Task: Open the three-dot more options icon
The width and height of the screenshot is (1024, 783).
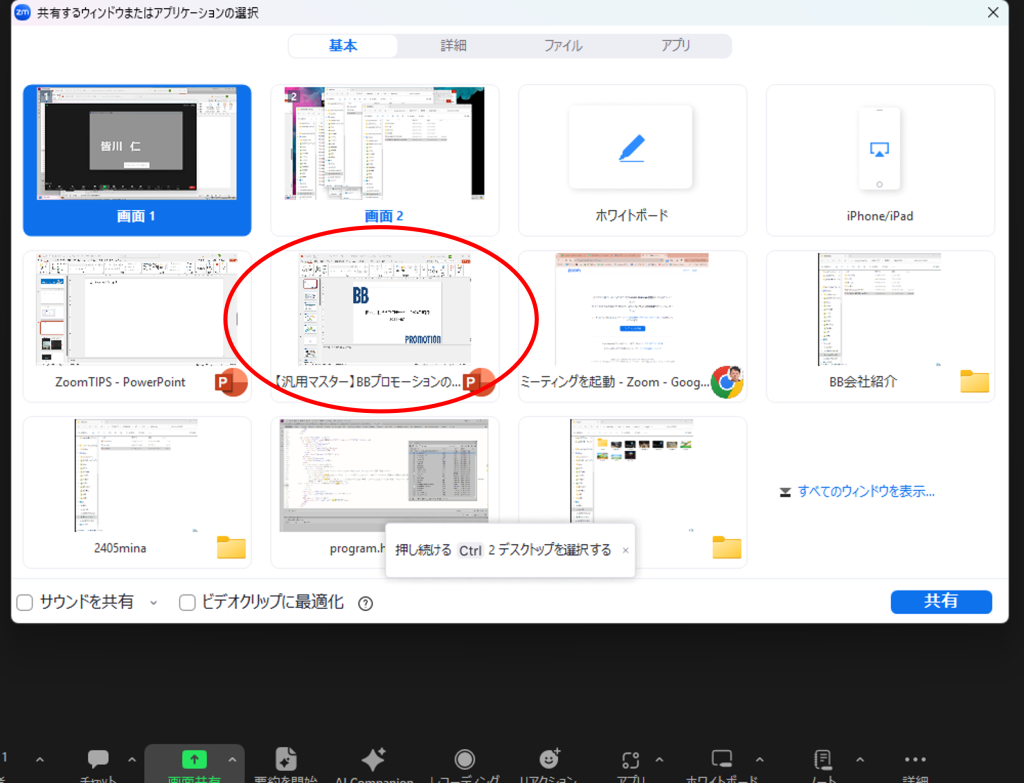Action: pyautogui.click(x=915, y=760)
